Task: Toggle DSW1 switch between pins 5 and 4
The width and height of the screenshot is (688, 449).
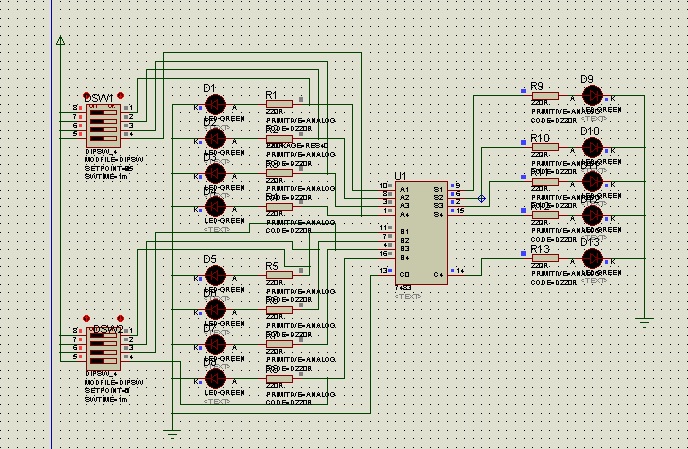Action: (x=103, y=138)
